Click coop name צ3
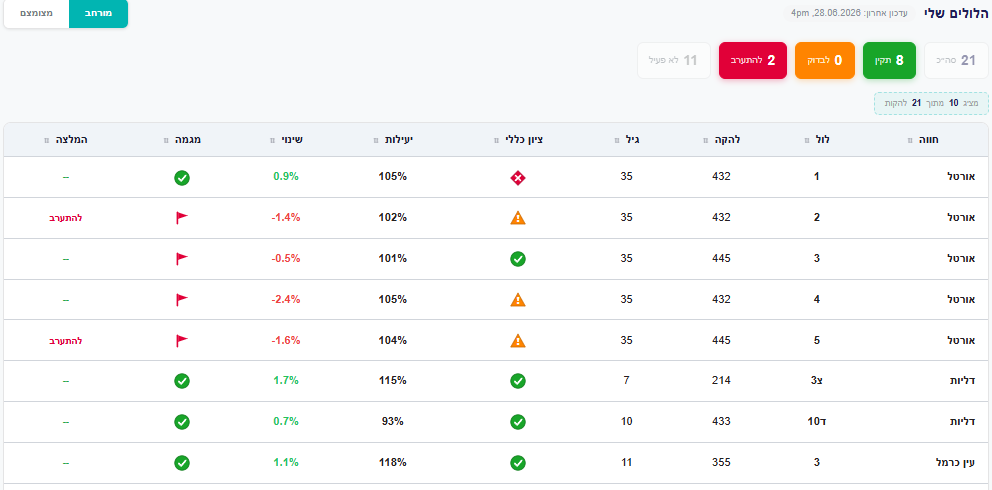 pyautogui.click(x=816, y=381)
